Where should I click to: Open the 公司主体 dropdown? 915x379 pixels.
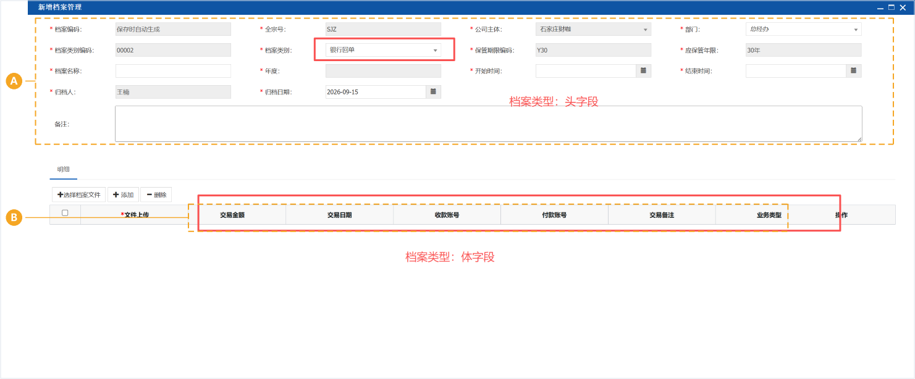pyautogui.click(x=593, y=29)
